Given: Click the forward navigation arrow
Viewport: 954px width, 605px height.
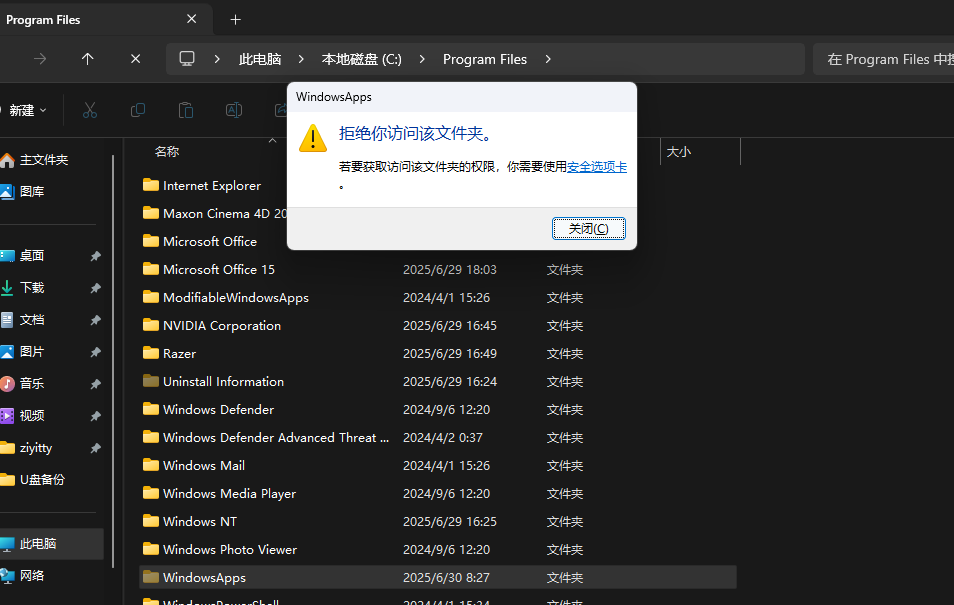Looking at the screenshot, I should click(x=40, y=59).
